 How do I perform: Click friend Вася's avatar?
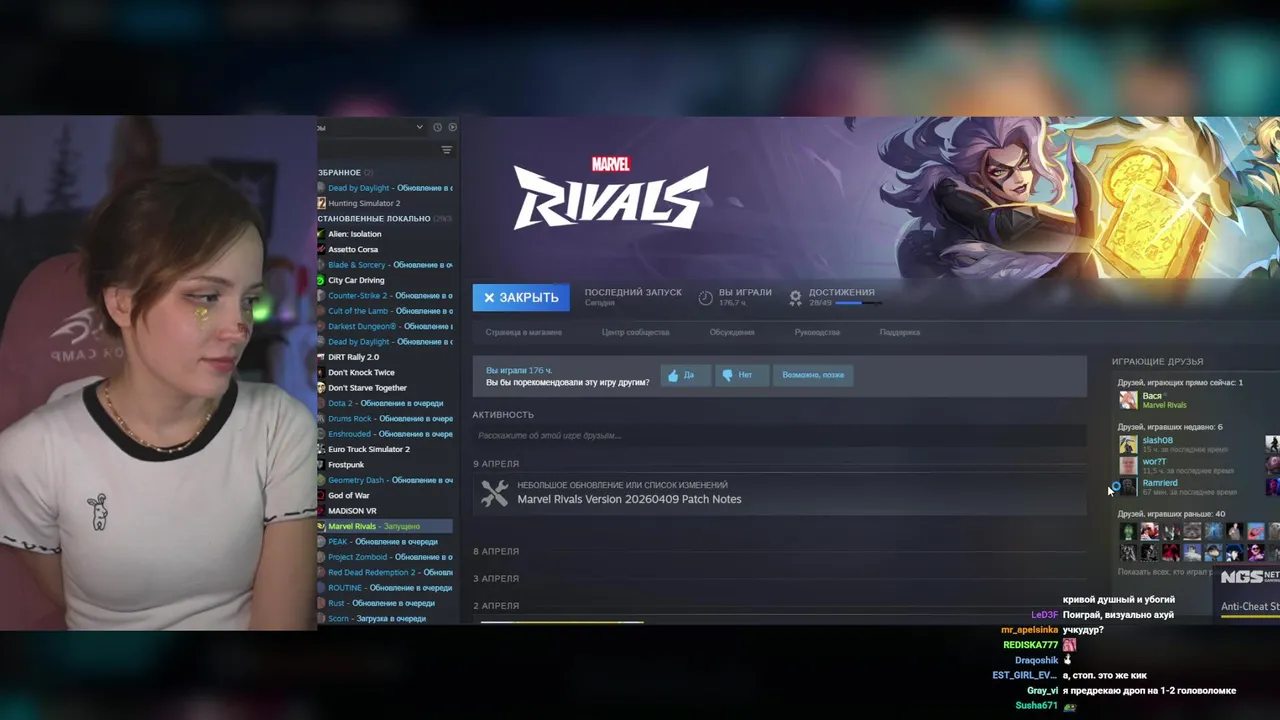pyautogui.click(x=1128, y=400)
